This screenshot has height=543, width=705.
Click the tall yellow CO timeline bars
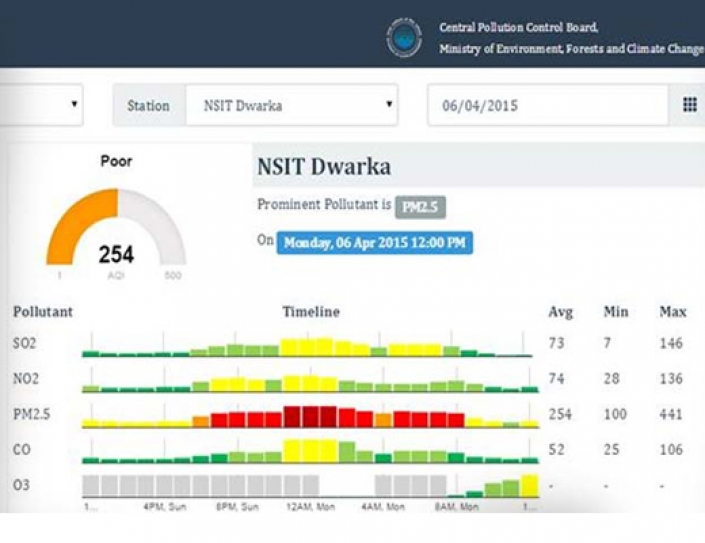(x=310, y=451)
